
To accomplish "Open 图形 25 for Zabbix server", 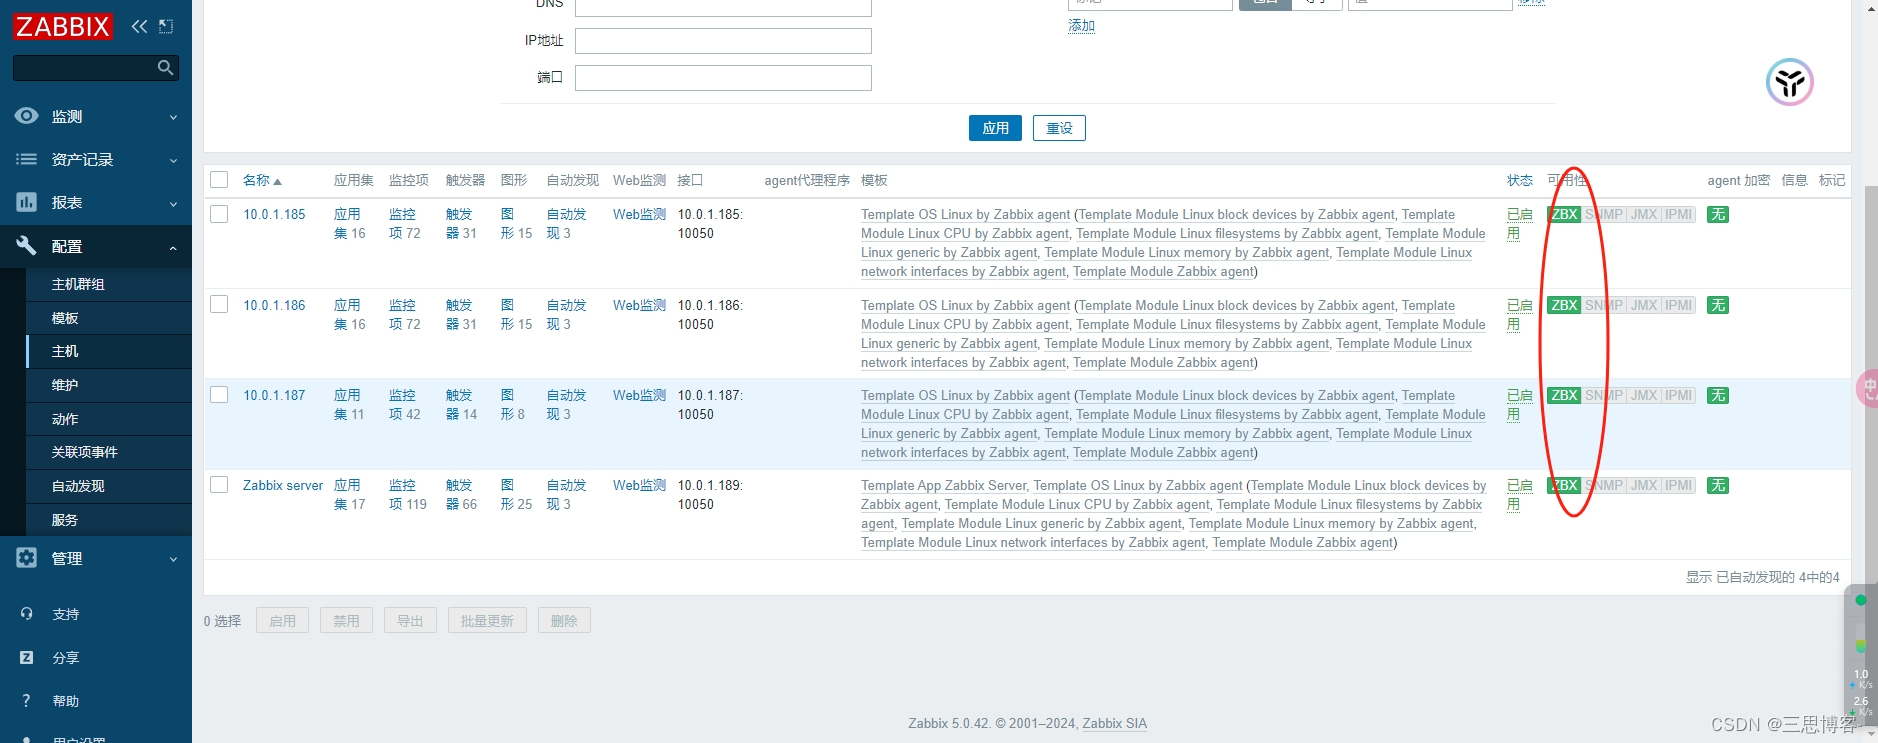I will [x=516, y=494].
